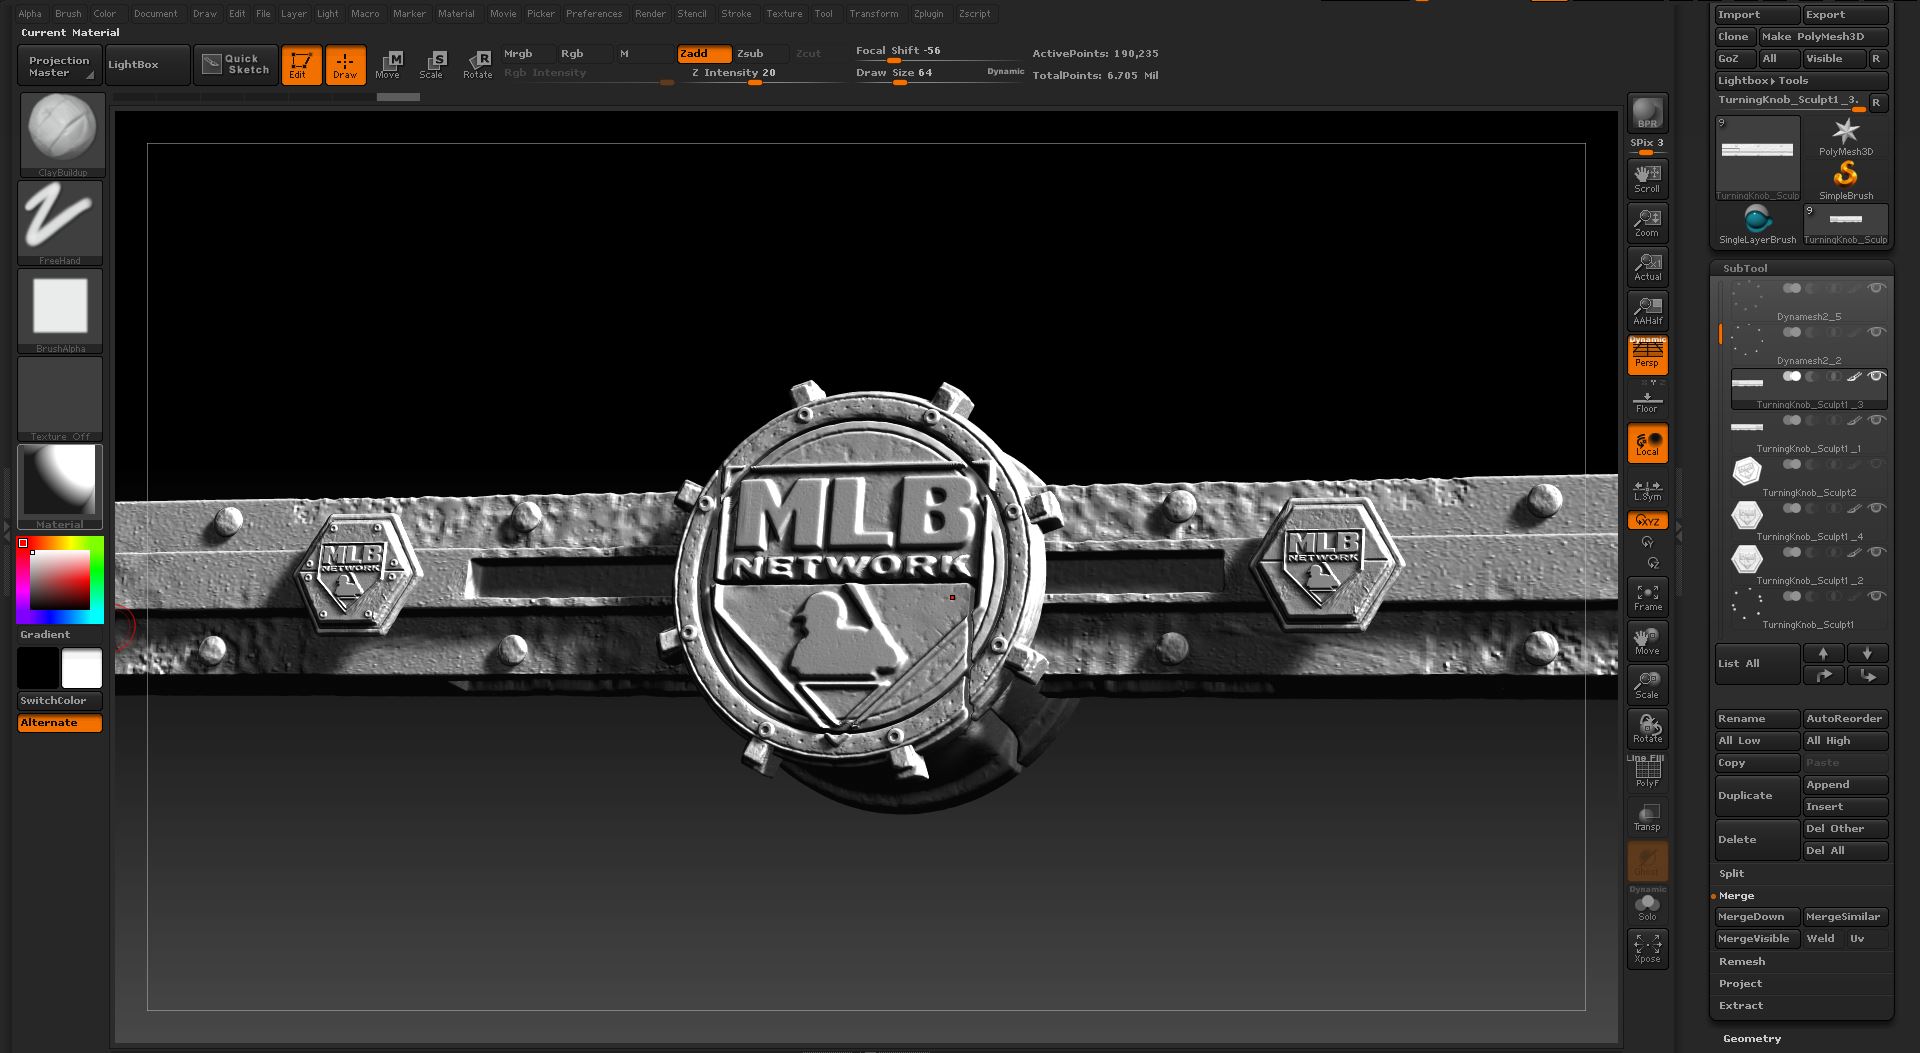This screenshot has height=1053, width=1920.
Task: Click the Zoom canvas icon
Action: (1647, 222)
